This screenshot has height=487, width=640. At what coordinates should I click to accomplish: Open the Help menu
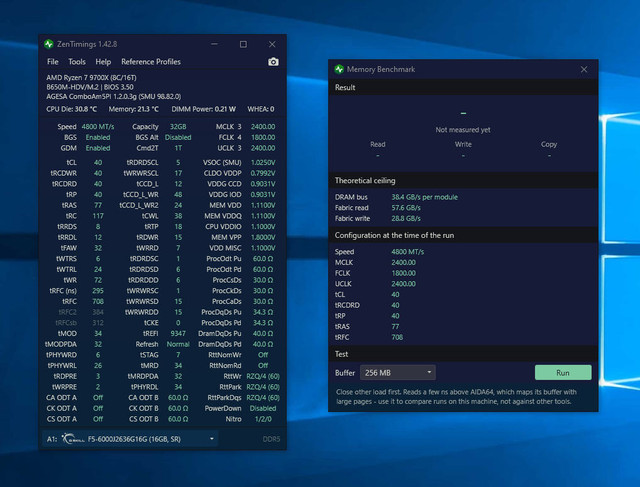coord(103,62)
